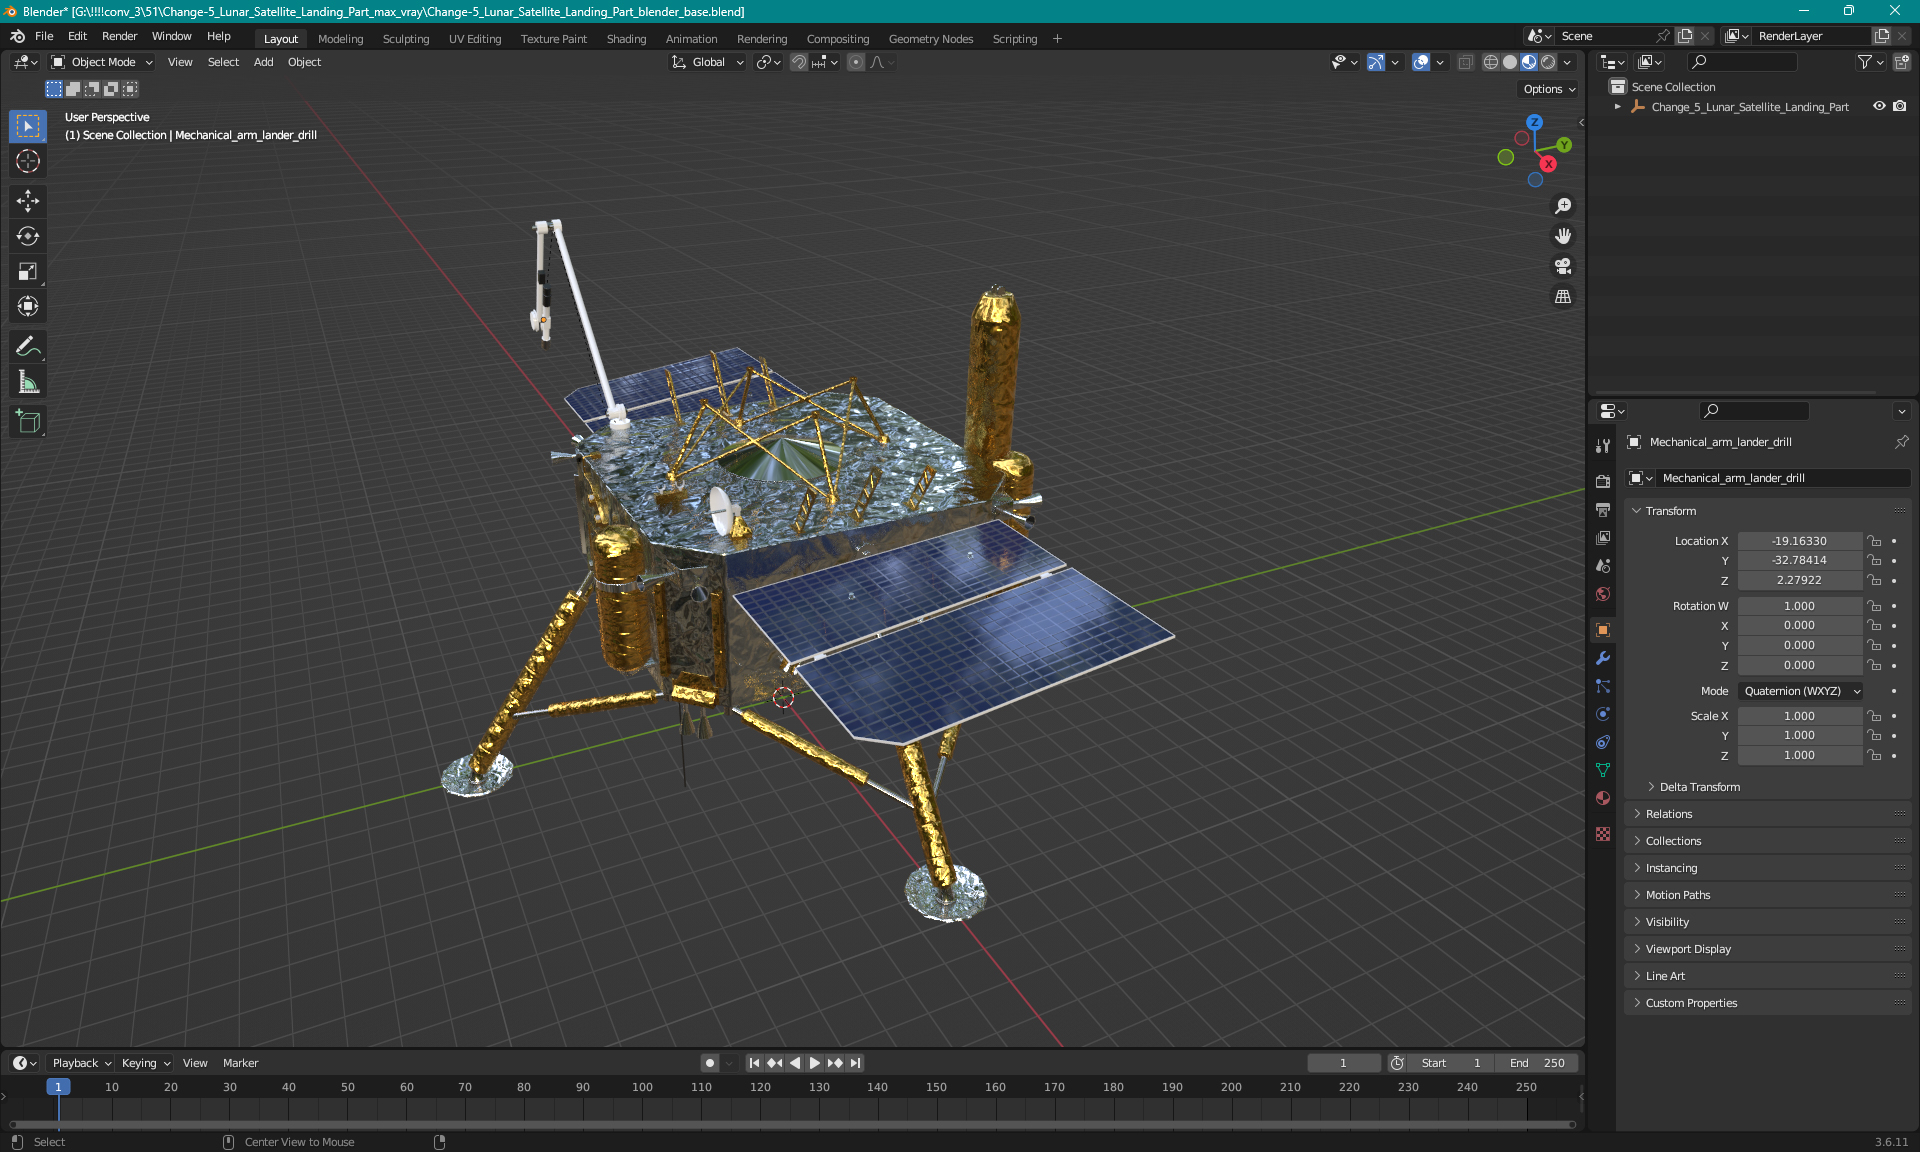The width and height of the screenshot is (1920, 1152).
Task: Activate the Transform tool
Action: pyautogui.click(x=28, y=306)
